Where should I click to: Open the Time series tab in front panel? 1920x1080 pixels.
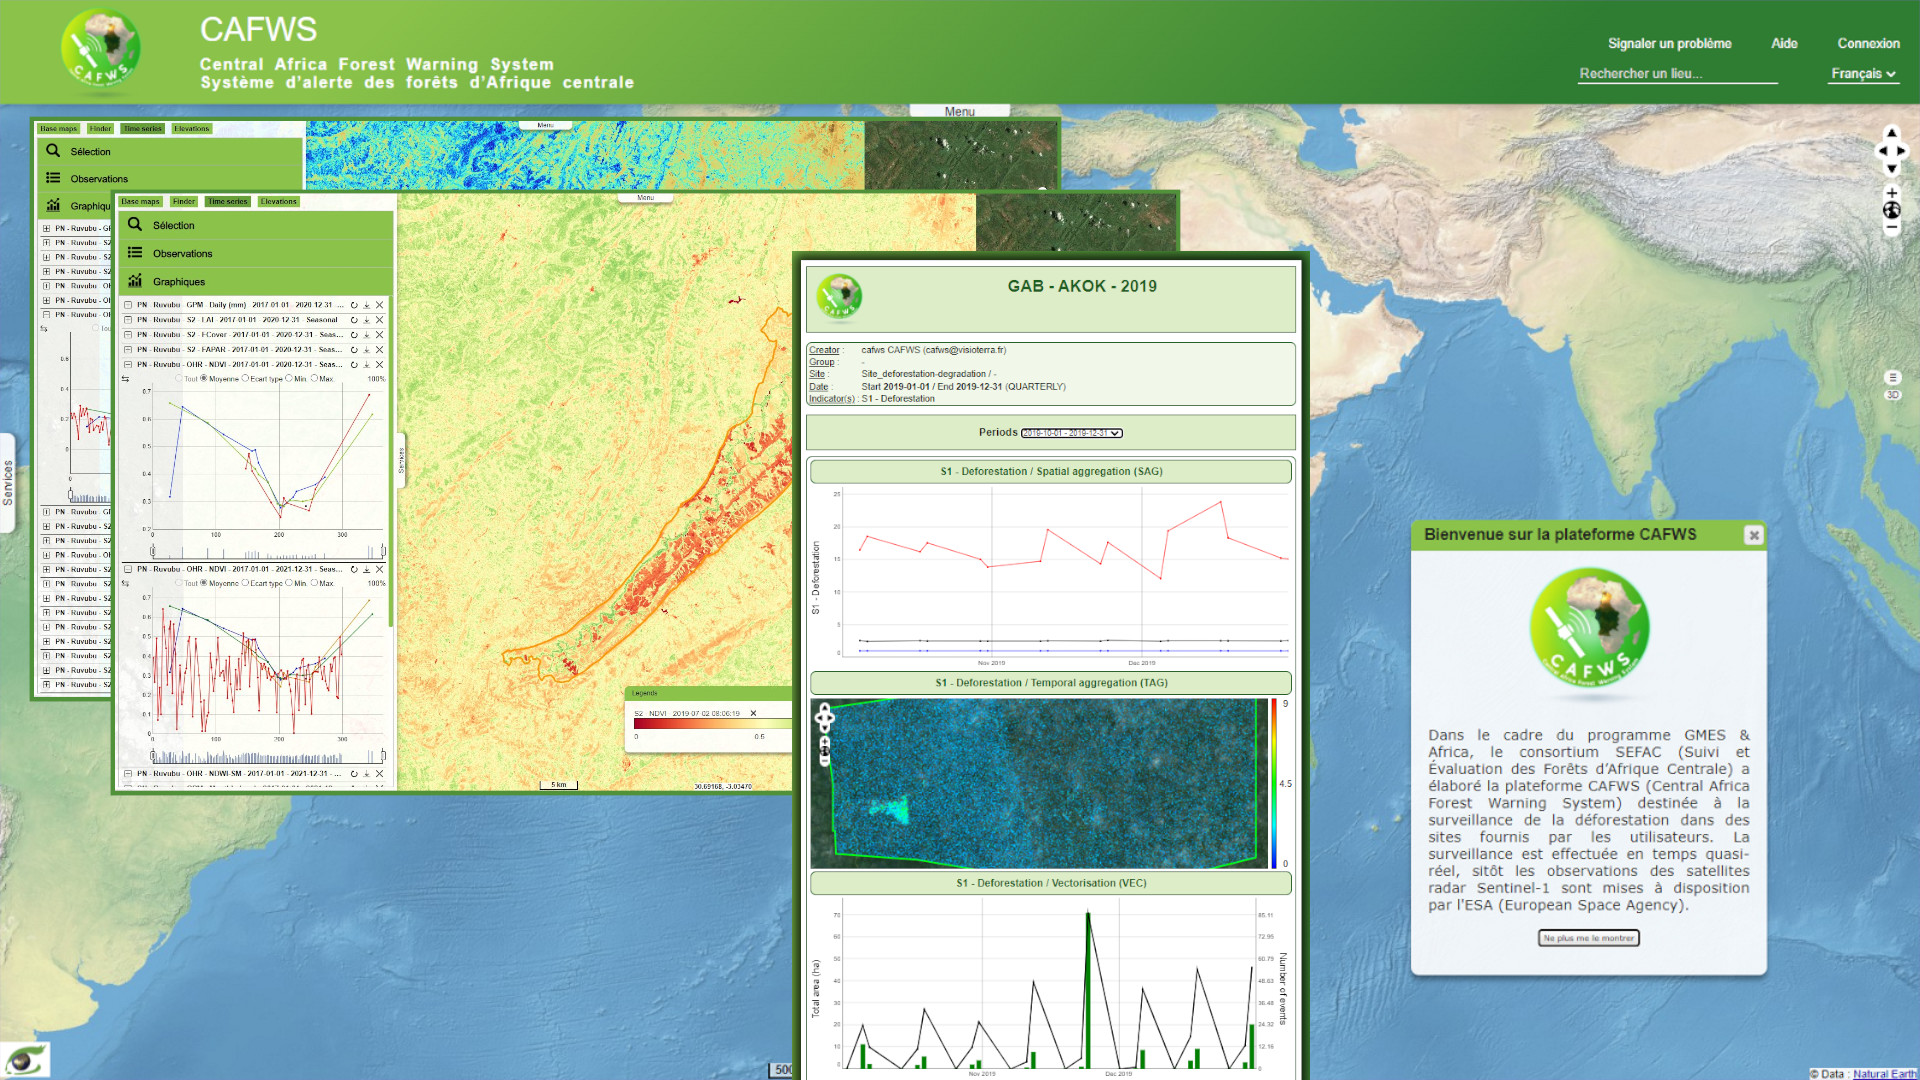[x=228, y=201]
